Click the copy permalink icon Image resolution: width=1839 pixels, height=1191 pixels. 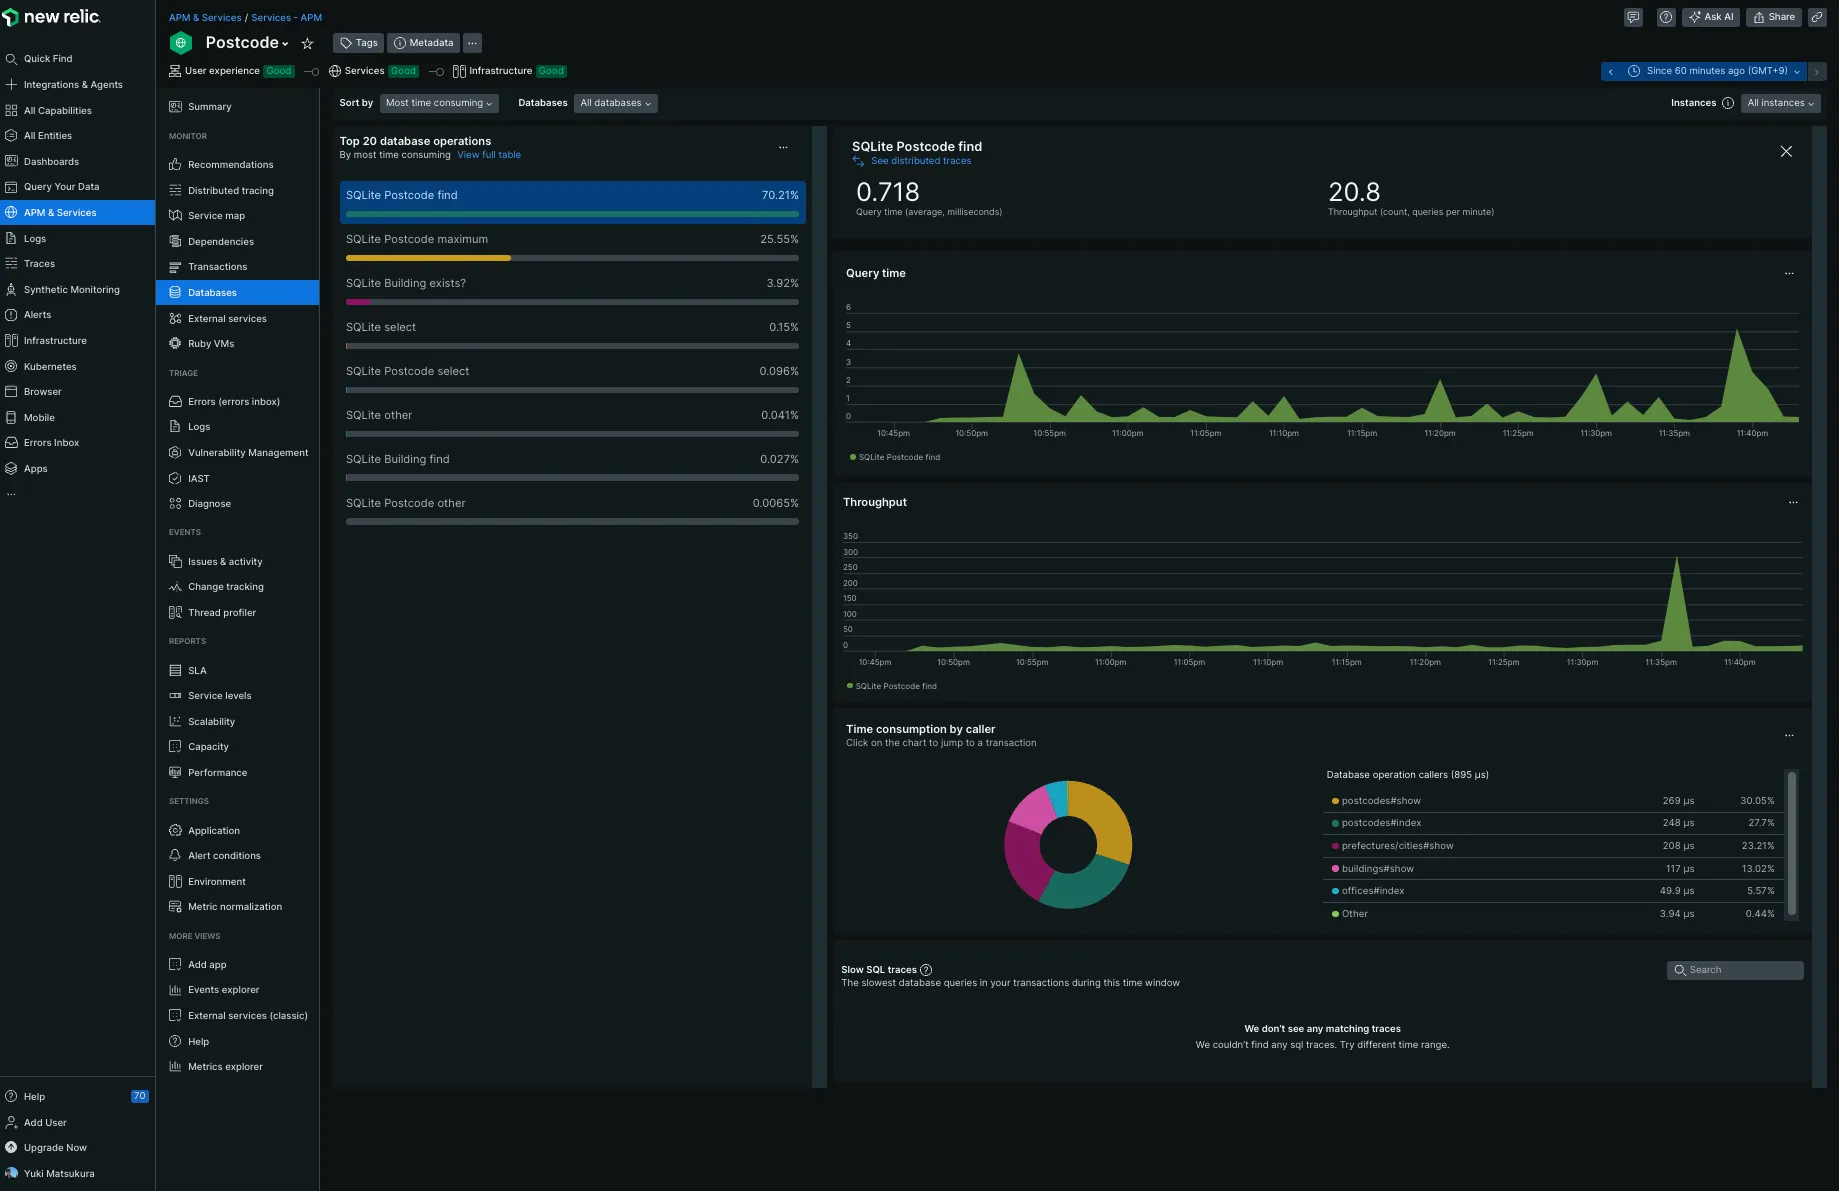point(1817,17)
